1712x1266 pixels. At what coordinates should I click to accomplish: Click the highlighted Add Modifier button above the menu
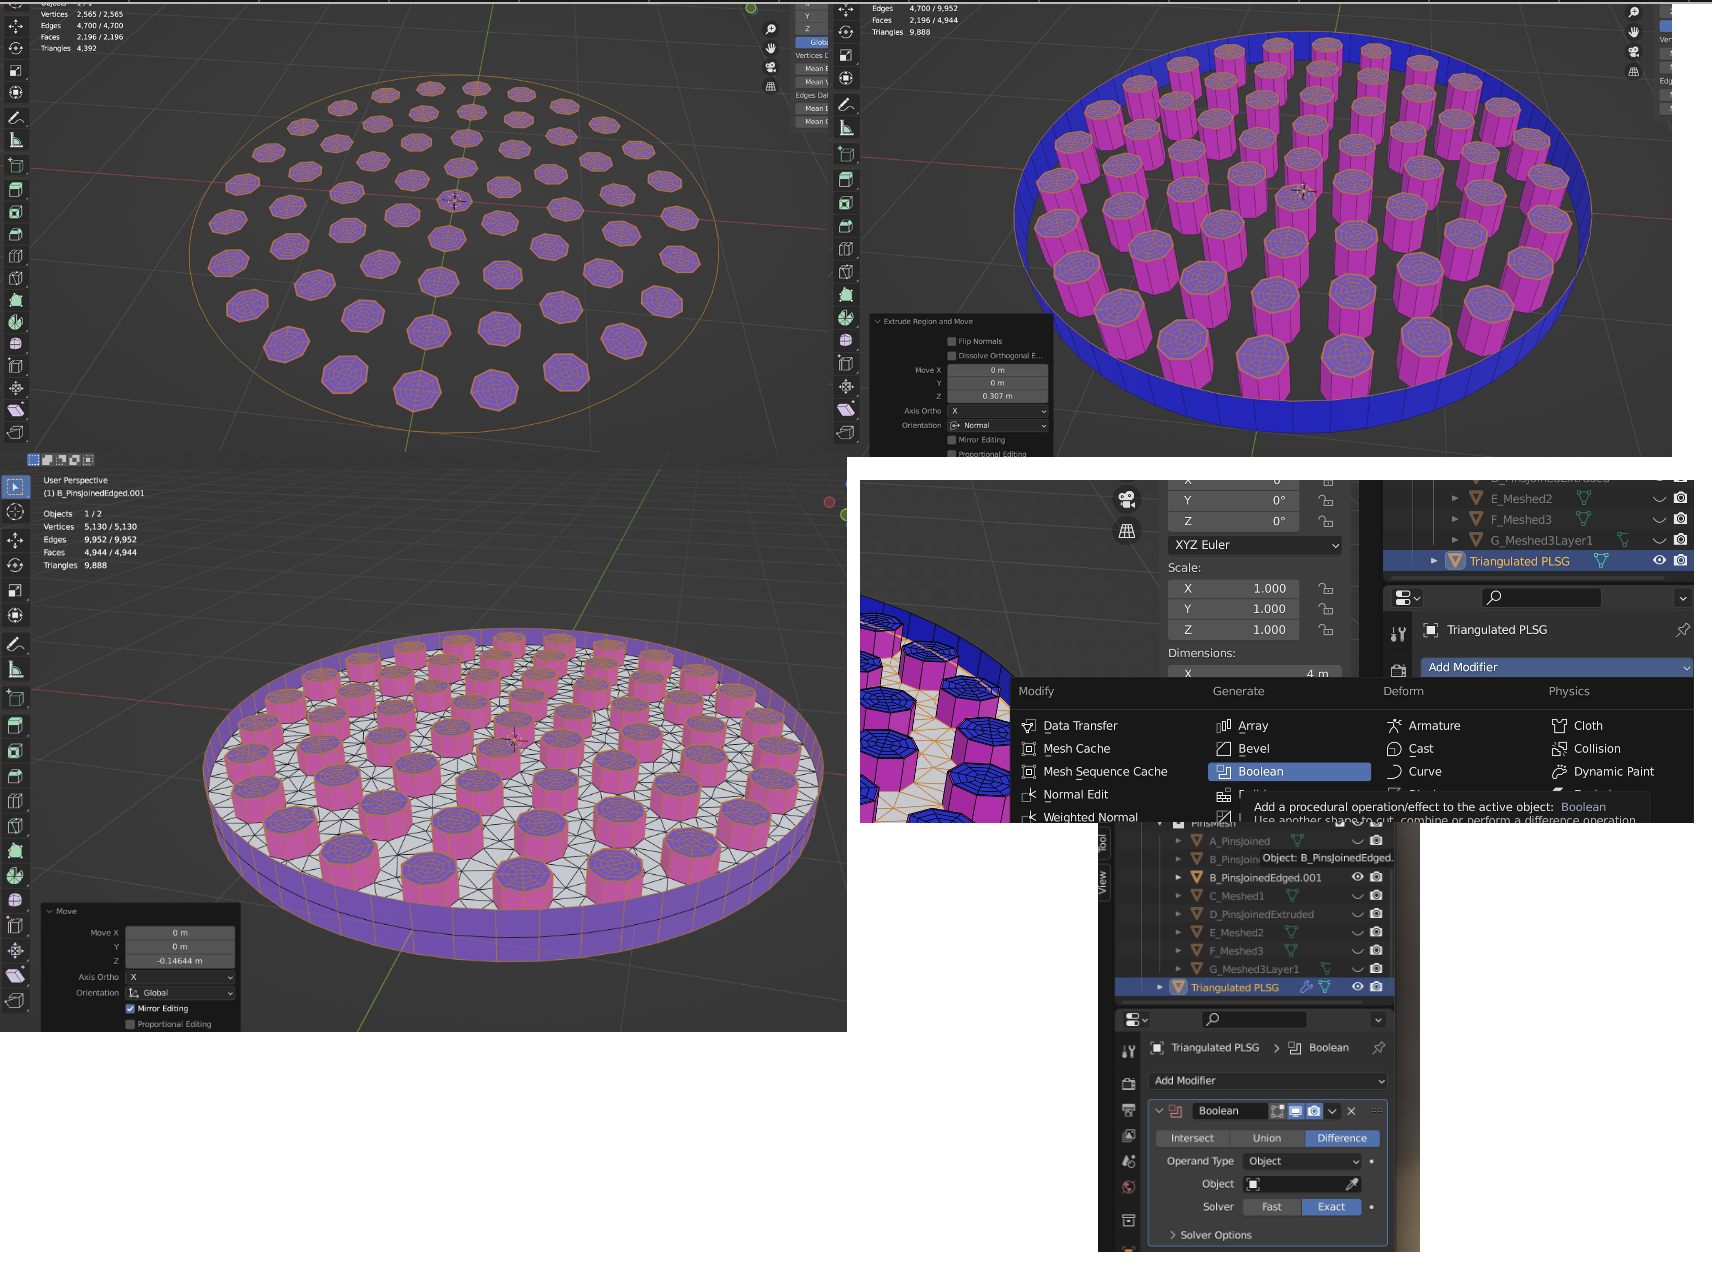[1556, 667]
